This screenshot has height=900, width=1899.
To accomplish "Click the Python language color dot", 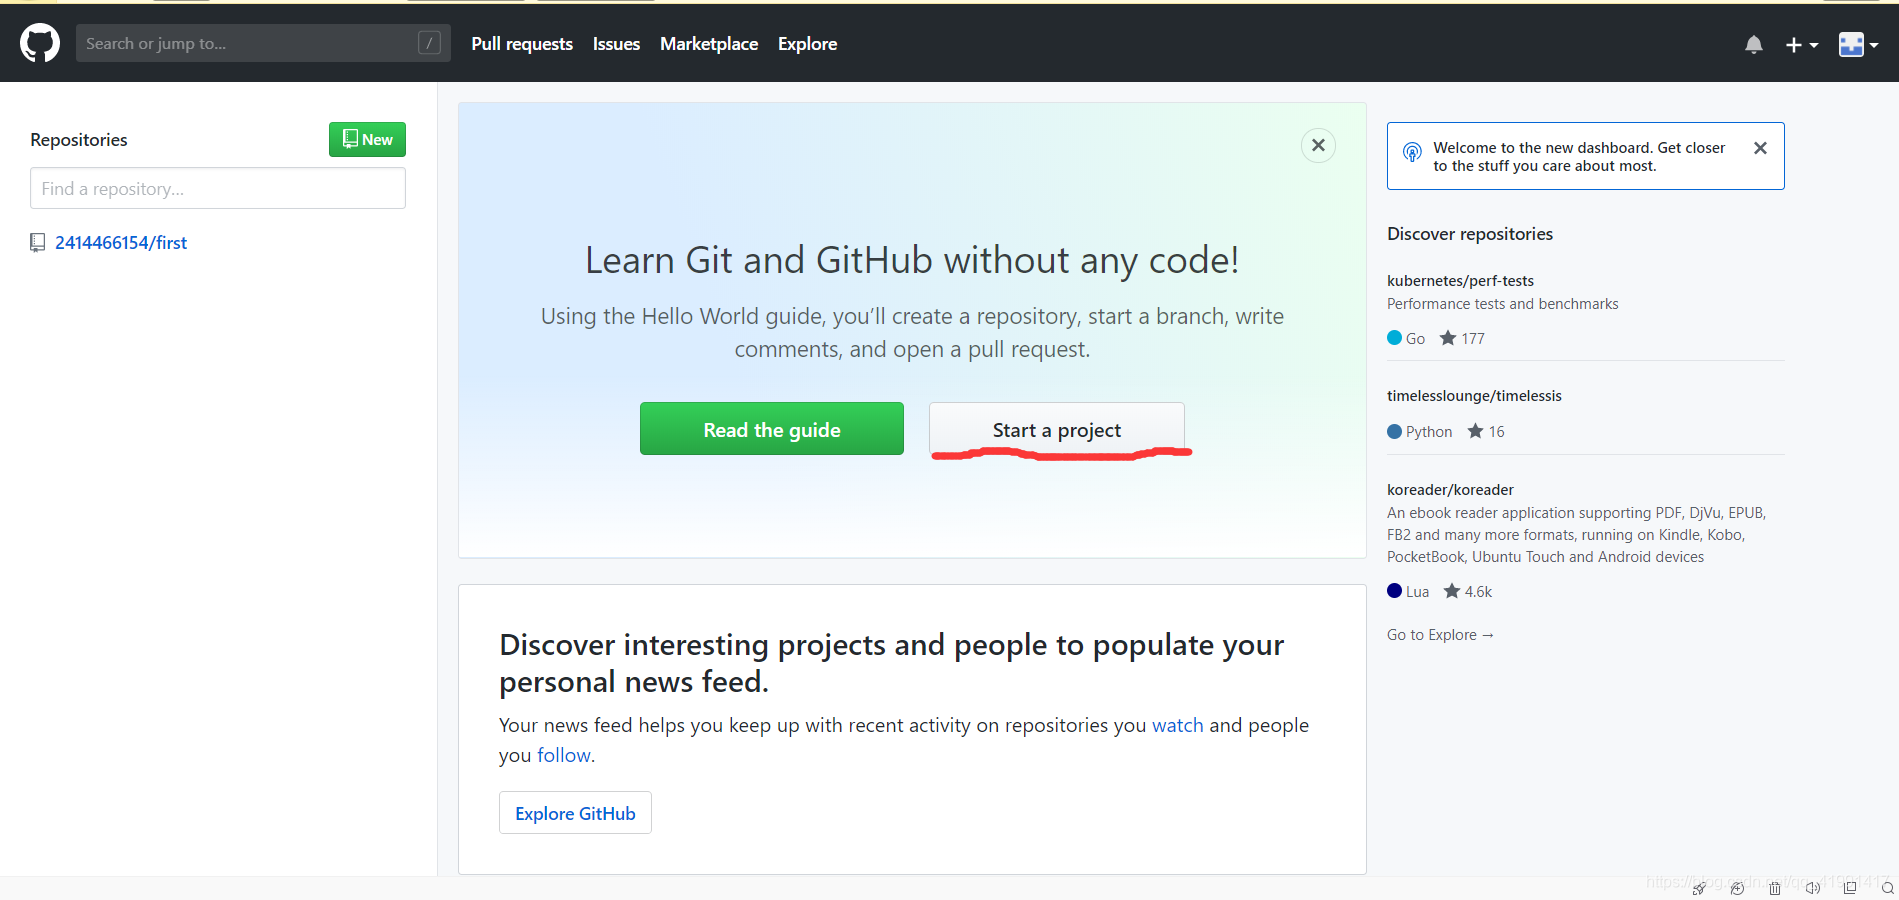I will (x=1394, y=432).
